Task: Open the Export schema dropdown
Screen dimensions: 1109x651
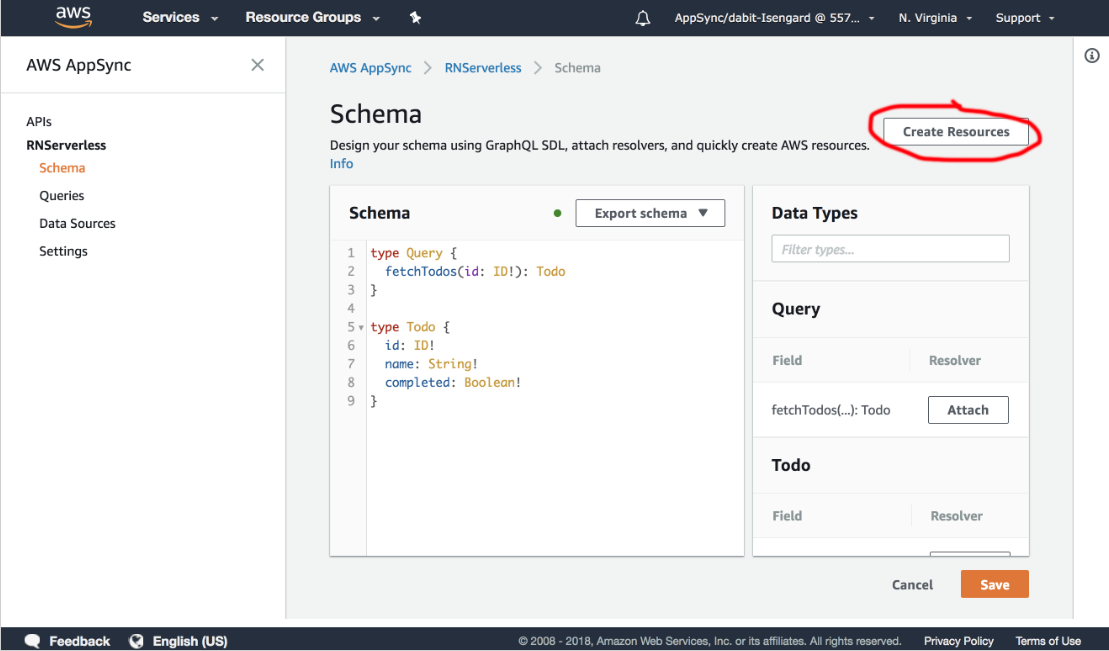Action: [650, 213]
